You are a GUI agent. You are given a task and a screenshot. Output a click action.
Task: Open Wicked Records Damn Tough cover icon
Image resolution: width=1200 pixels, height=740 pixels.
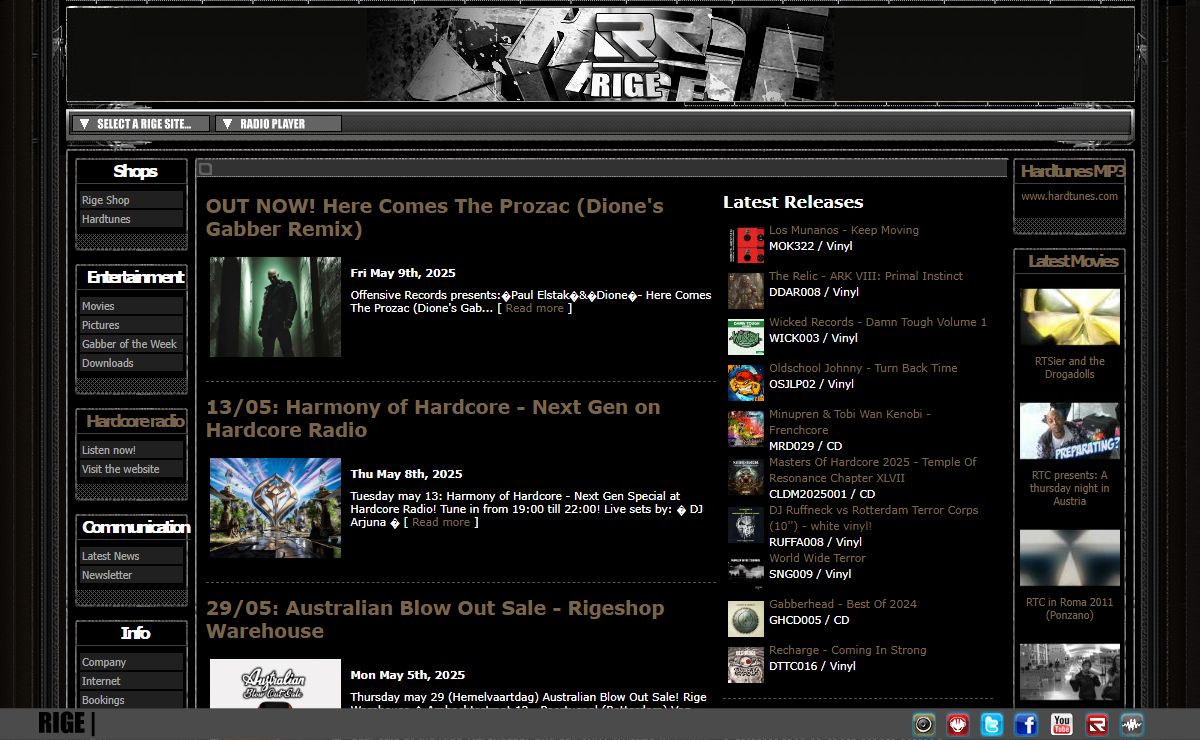tap(746, 337)
